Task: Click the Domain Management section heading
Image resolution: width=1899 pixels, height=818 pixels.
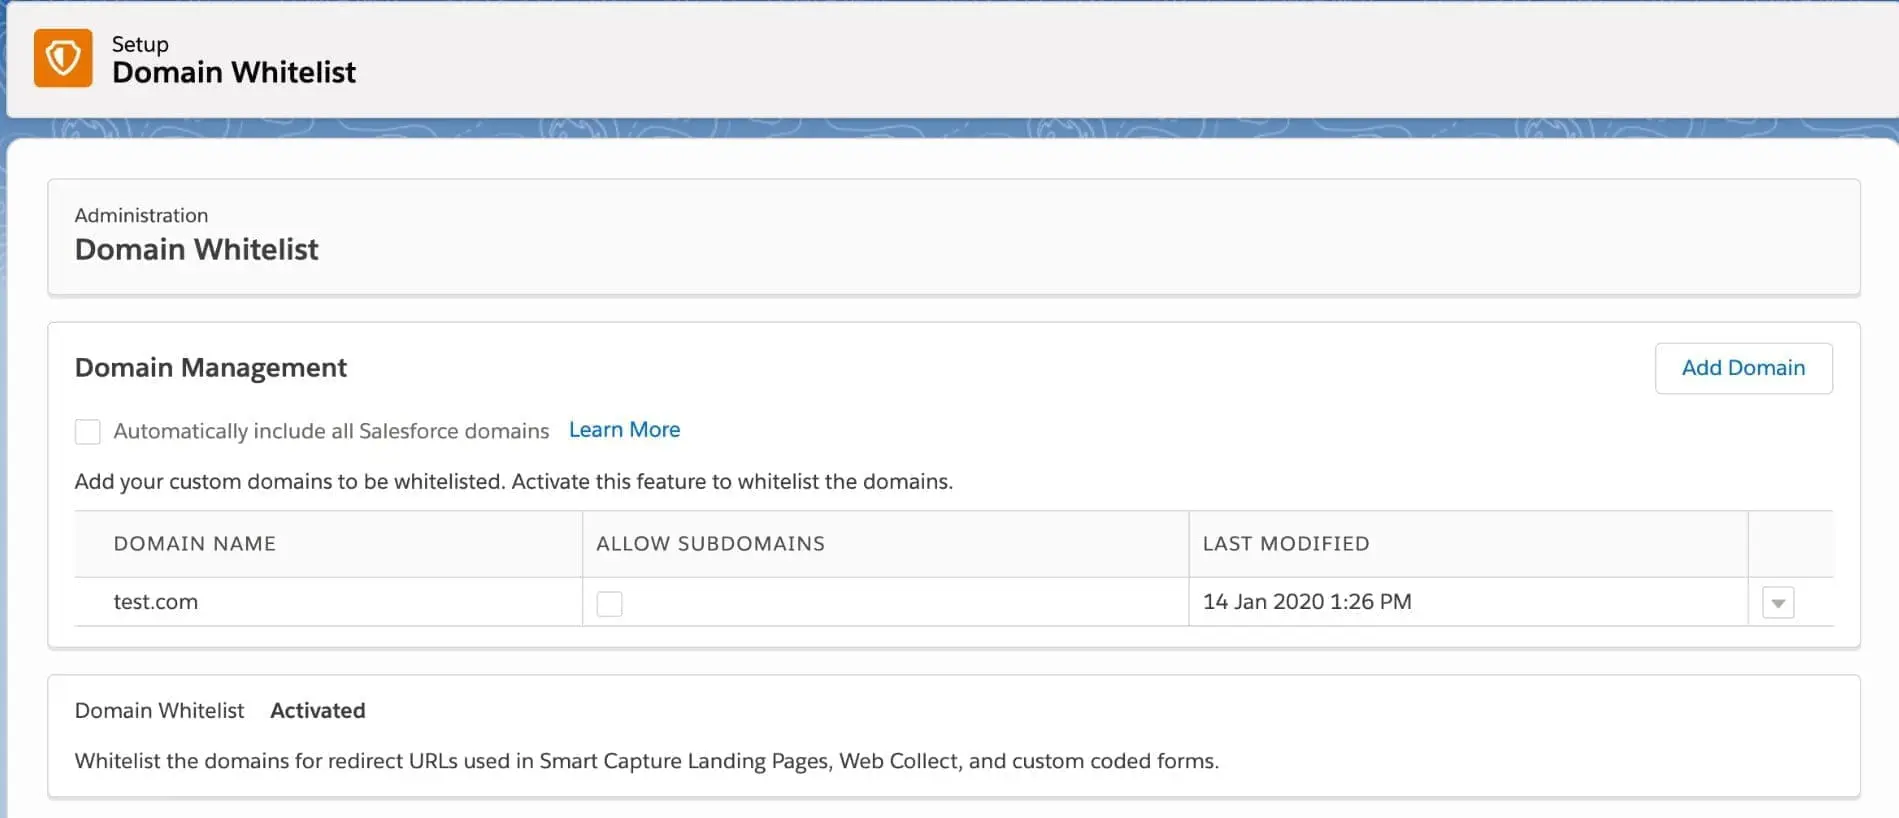Action: [210, 368]
